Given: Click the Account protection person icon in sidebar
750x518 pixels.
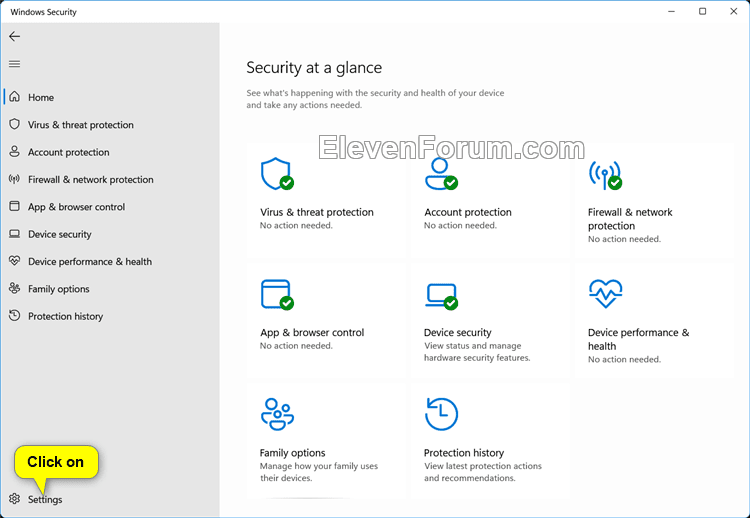Looking at the screenshot, I should (x=15, y=152).
